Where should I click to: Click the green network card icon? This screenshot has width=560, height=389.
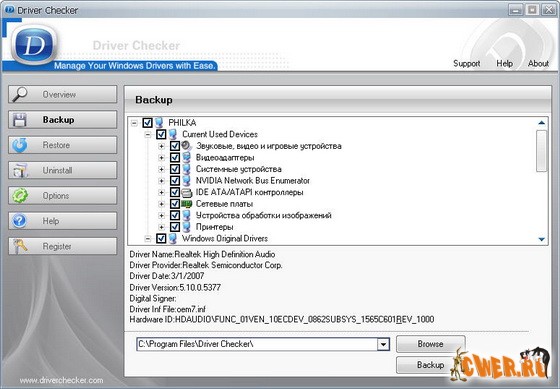click(x=186, y=204)
